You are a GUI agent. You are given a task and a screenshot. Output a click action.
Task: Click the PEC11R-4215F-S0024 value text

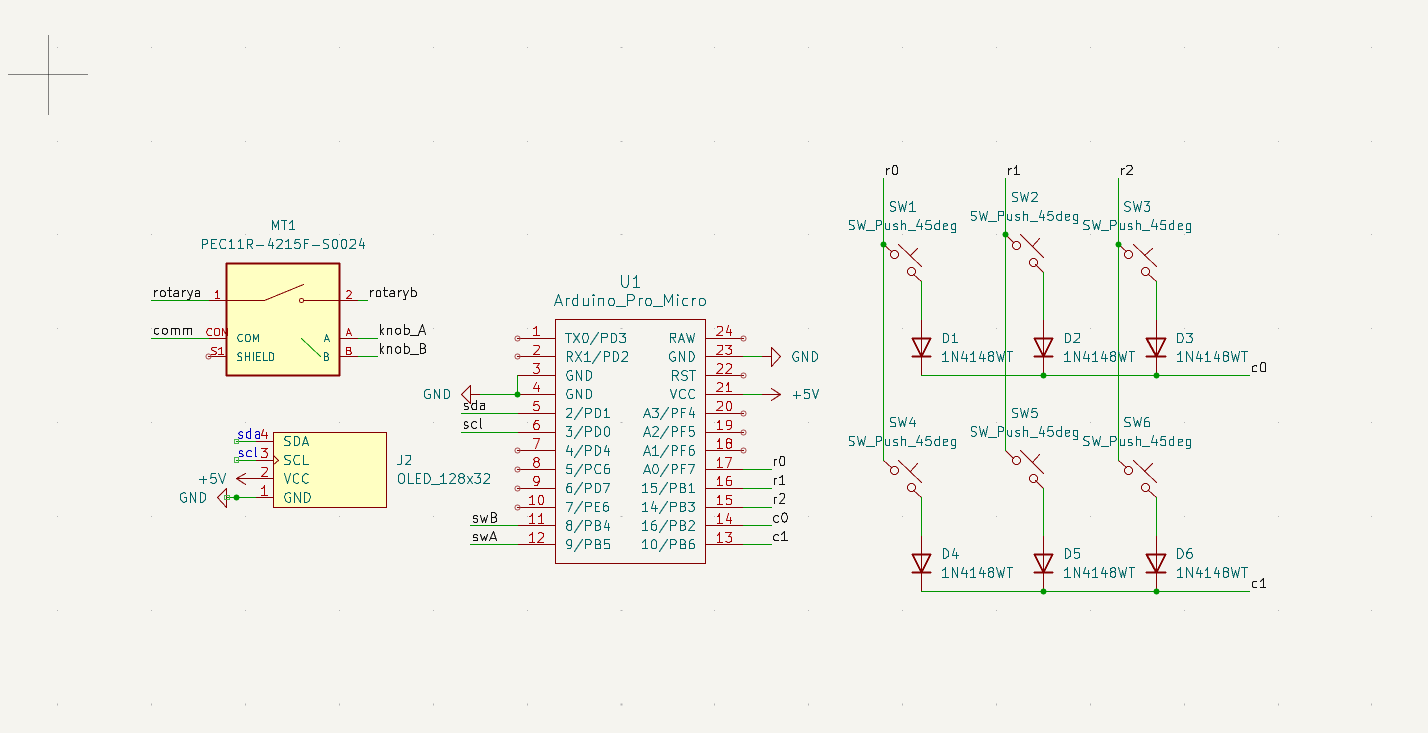click(283, 244)
